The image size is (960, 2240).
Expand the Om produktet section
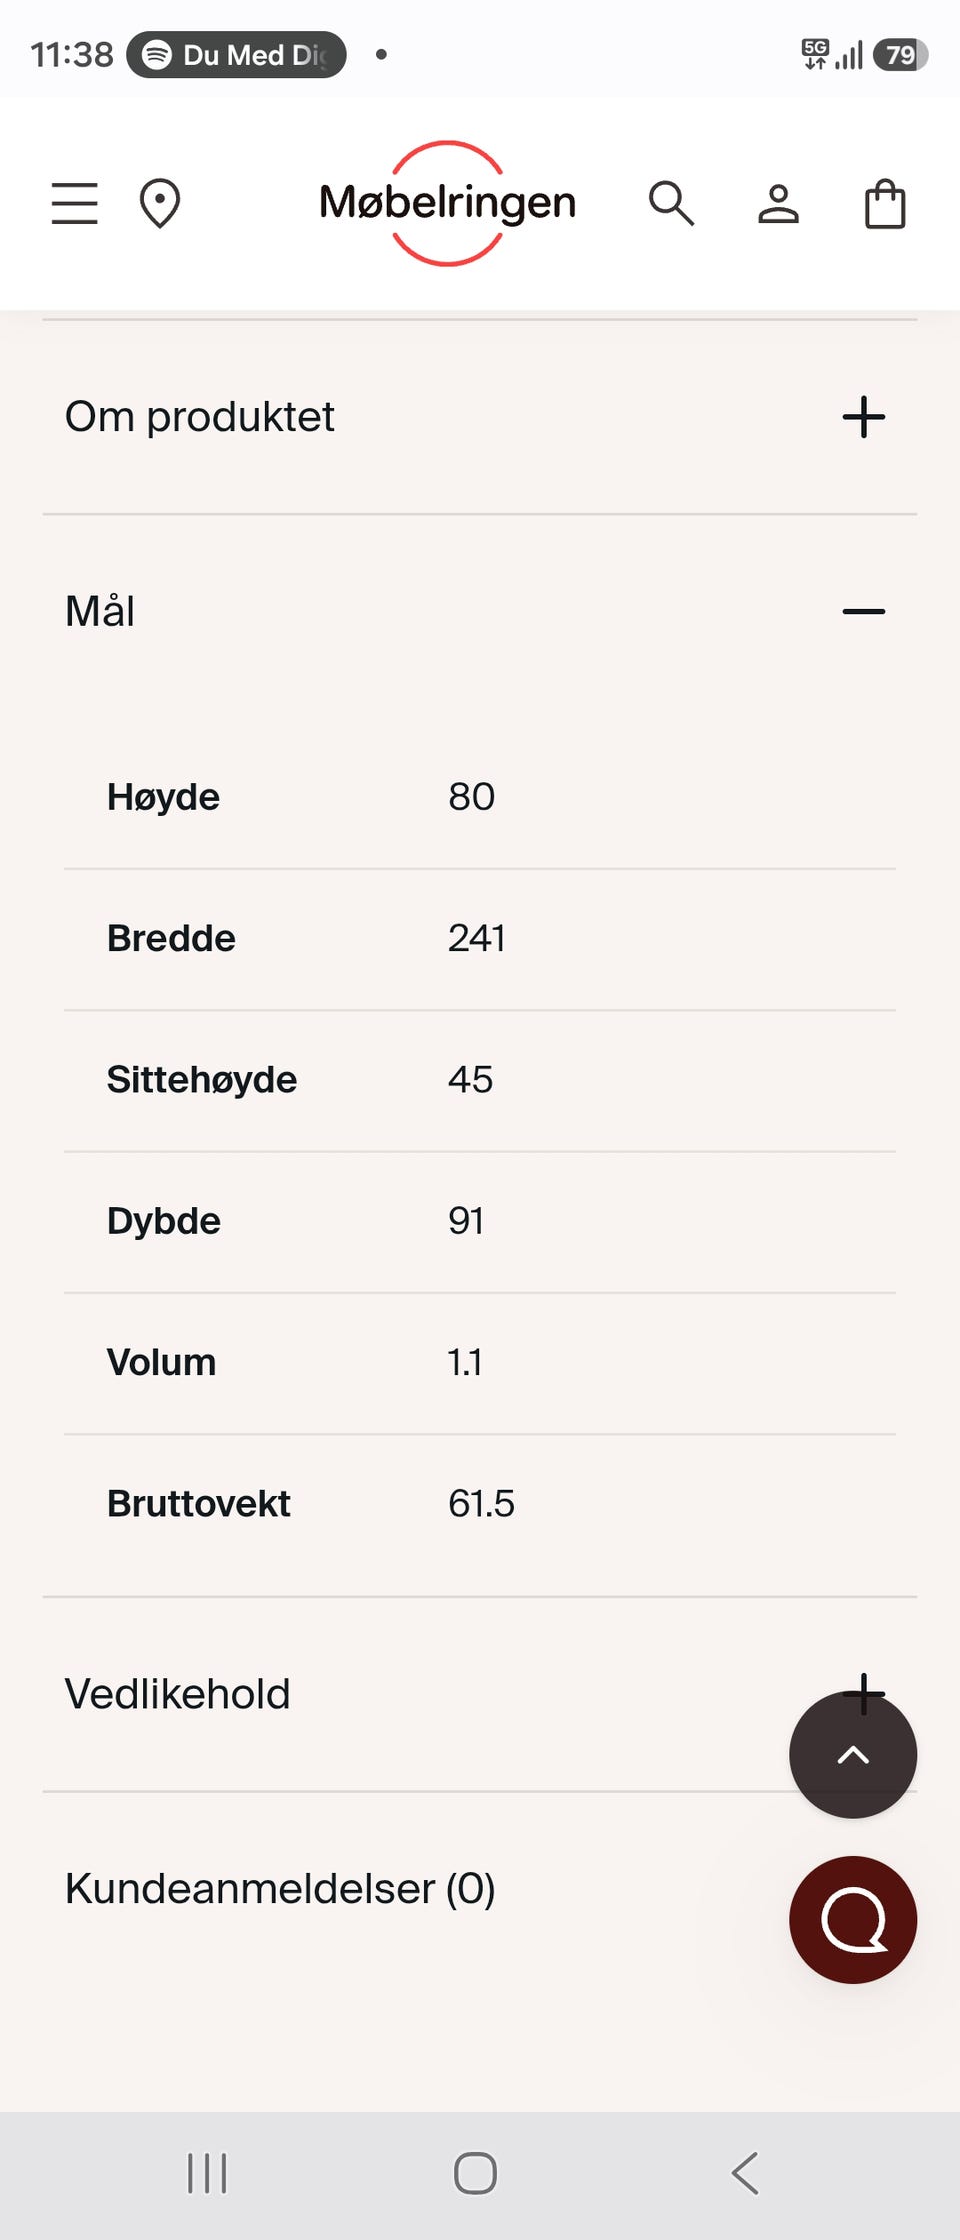480,417
